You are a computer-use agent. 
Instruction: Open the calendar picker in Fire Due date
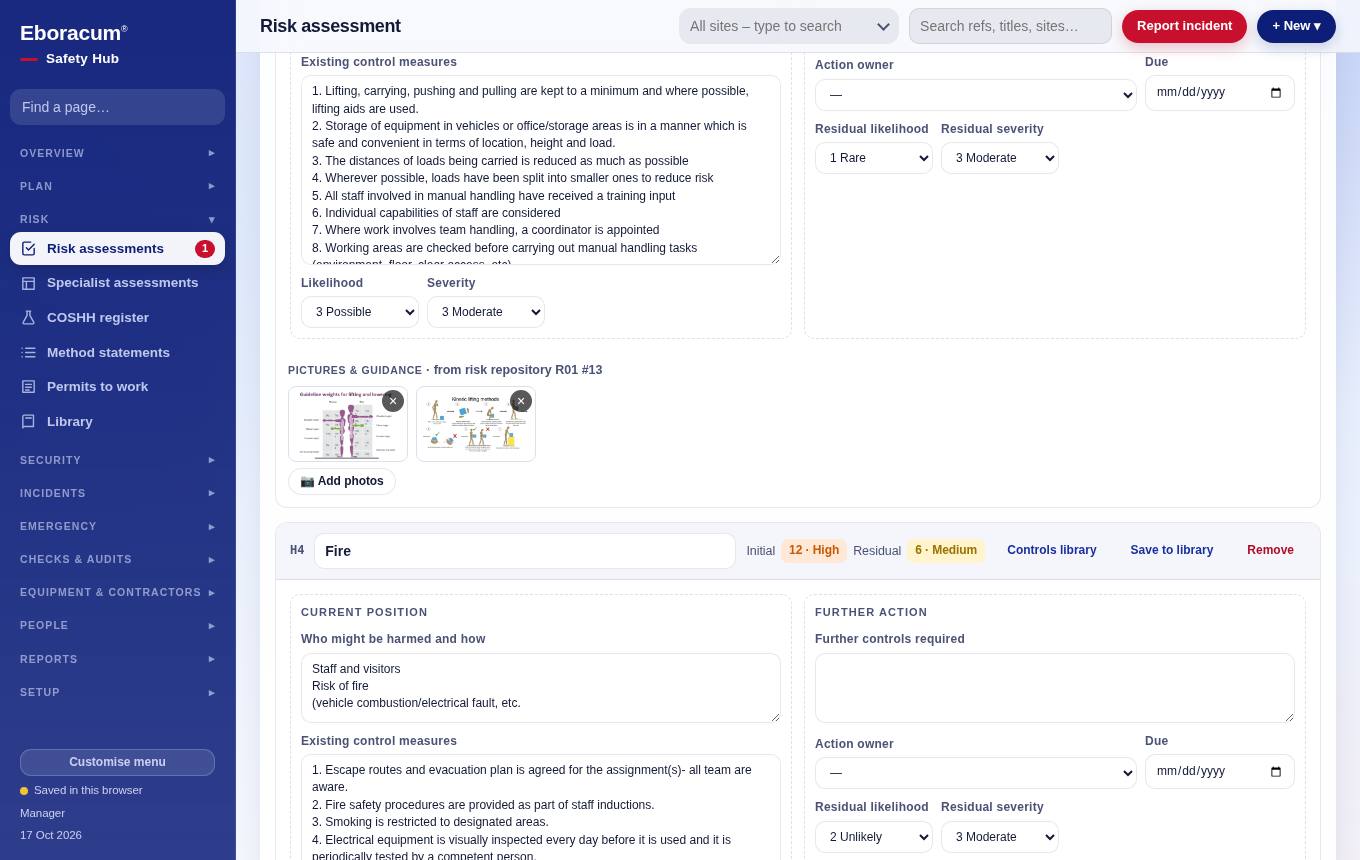[1275, 771]
